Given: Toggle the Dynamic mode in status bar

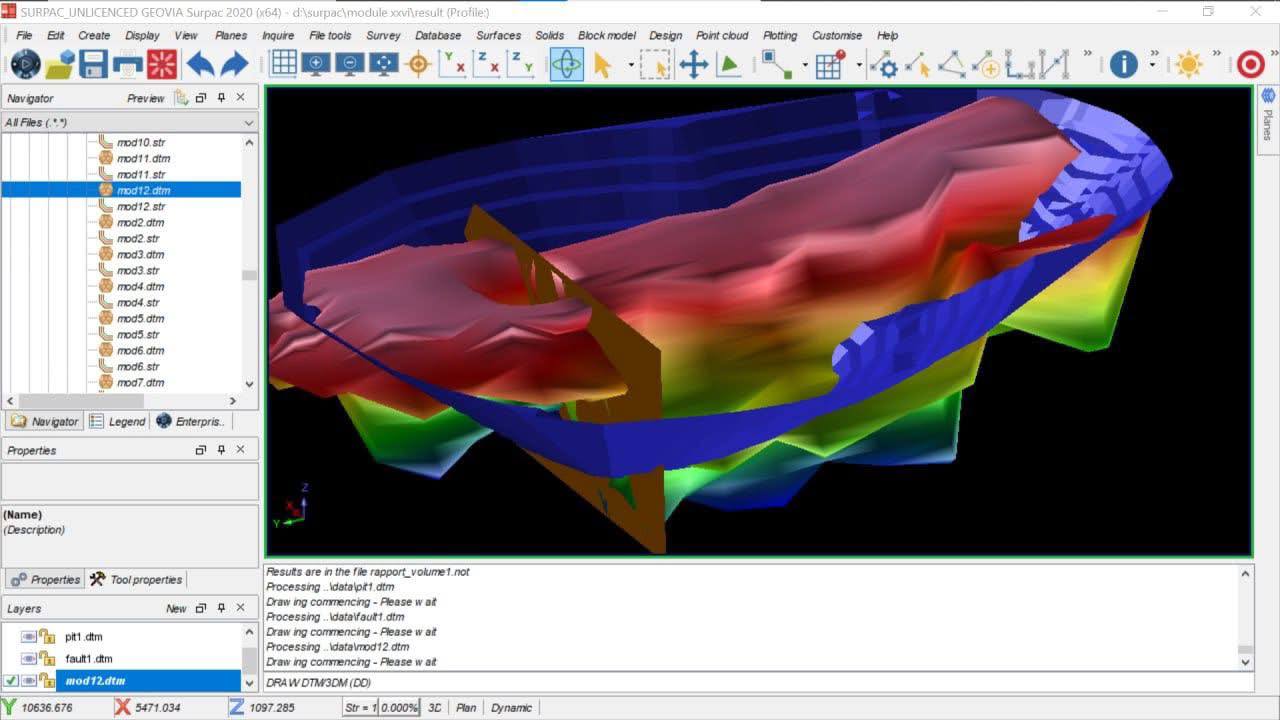Looking at the screenshot, I should (x=511, y=707).
